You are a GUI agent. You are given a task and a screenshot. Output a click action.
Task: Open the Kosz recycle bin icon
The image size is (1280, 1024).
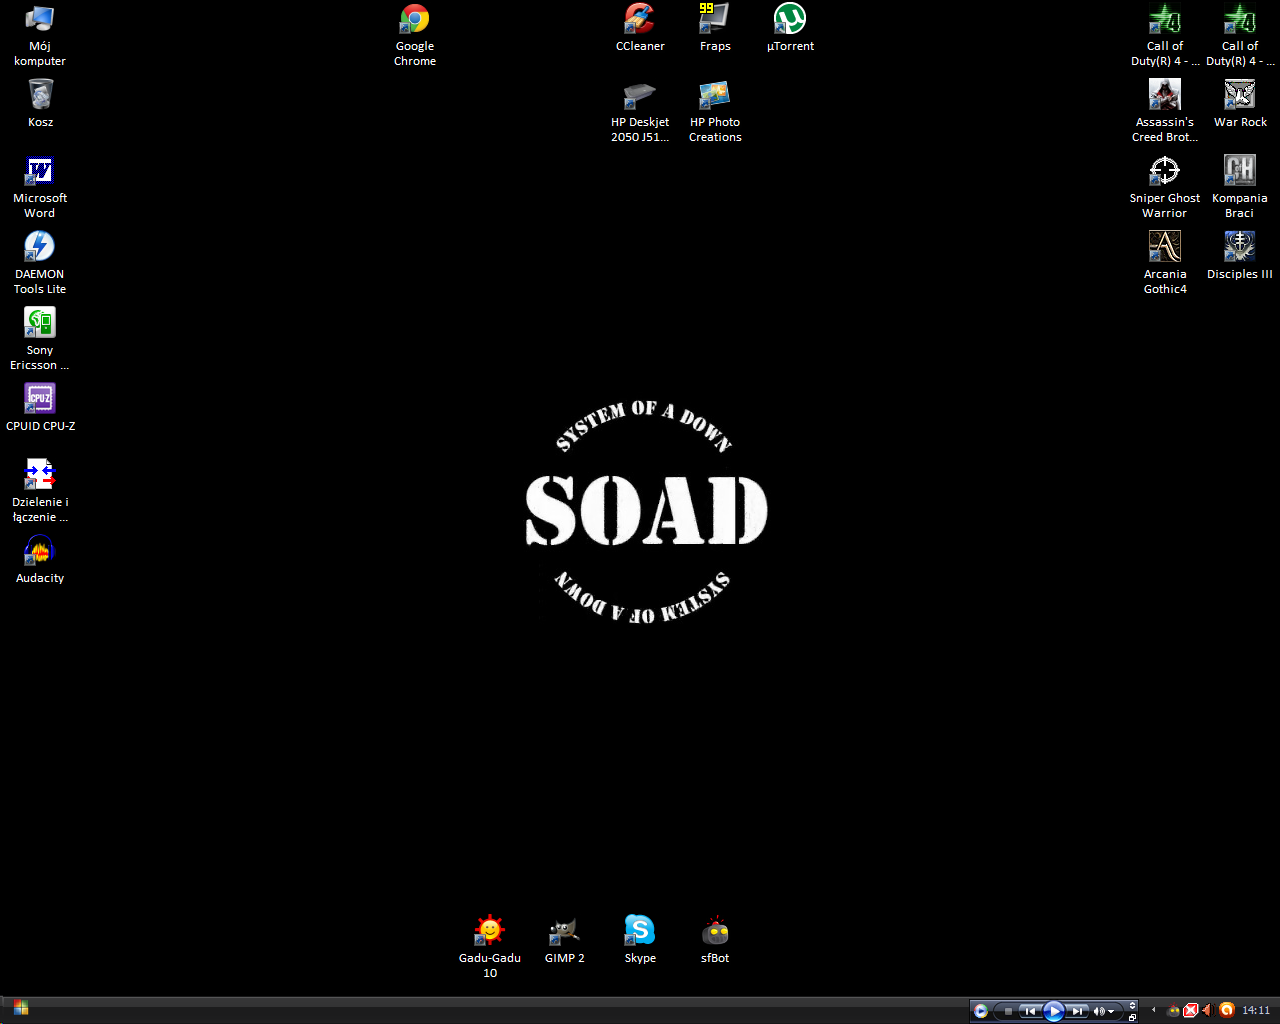(x=40, y=103)
